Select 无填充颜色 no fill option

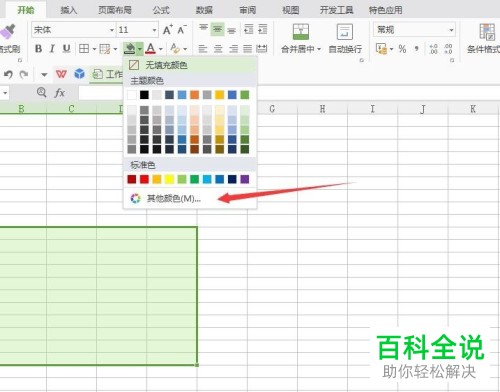pyautogui.click(x=190, y=65)
